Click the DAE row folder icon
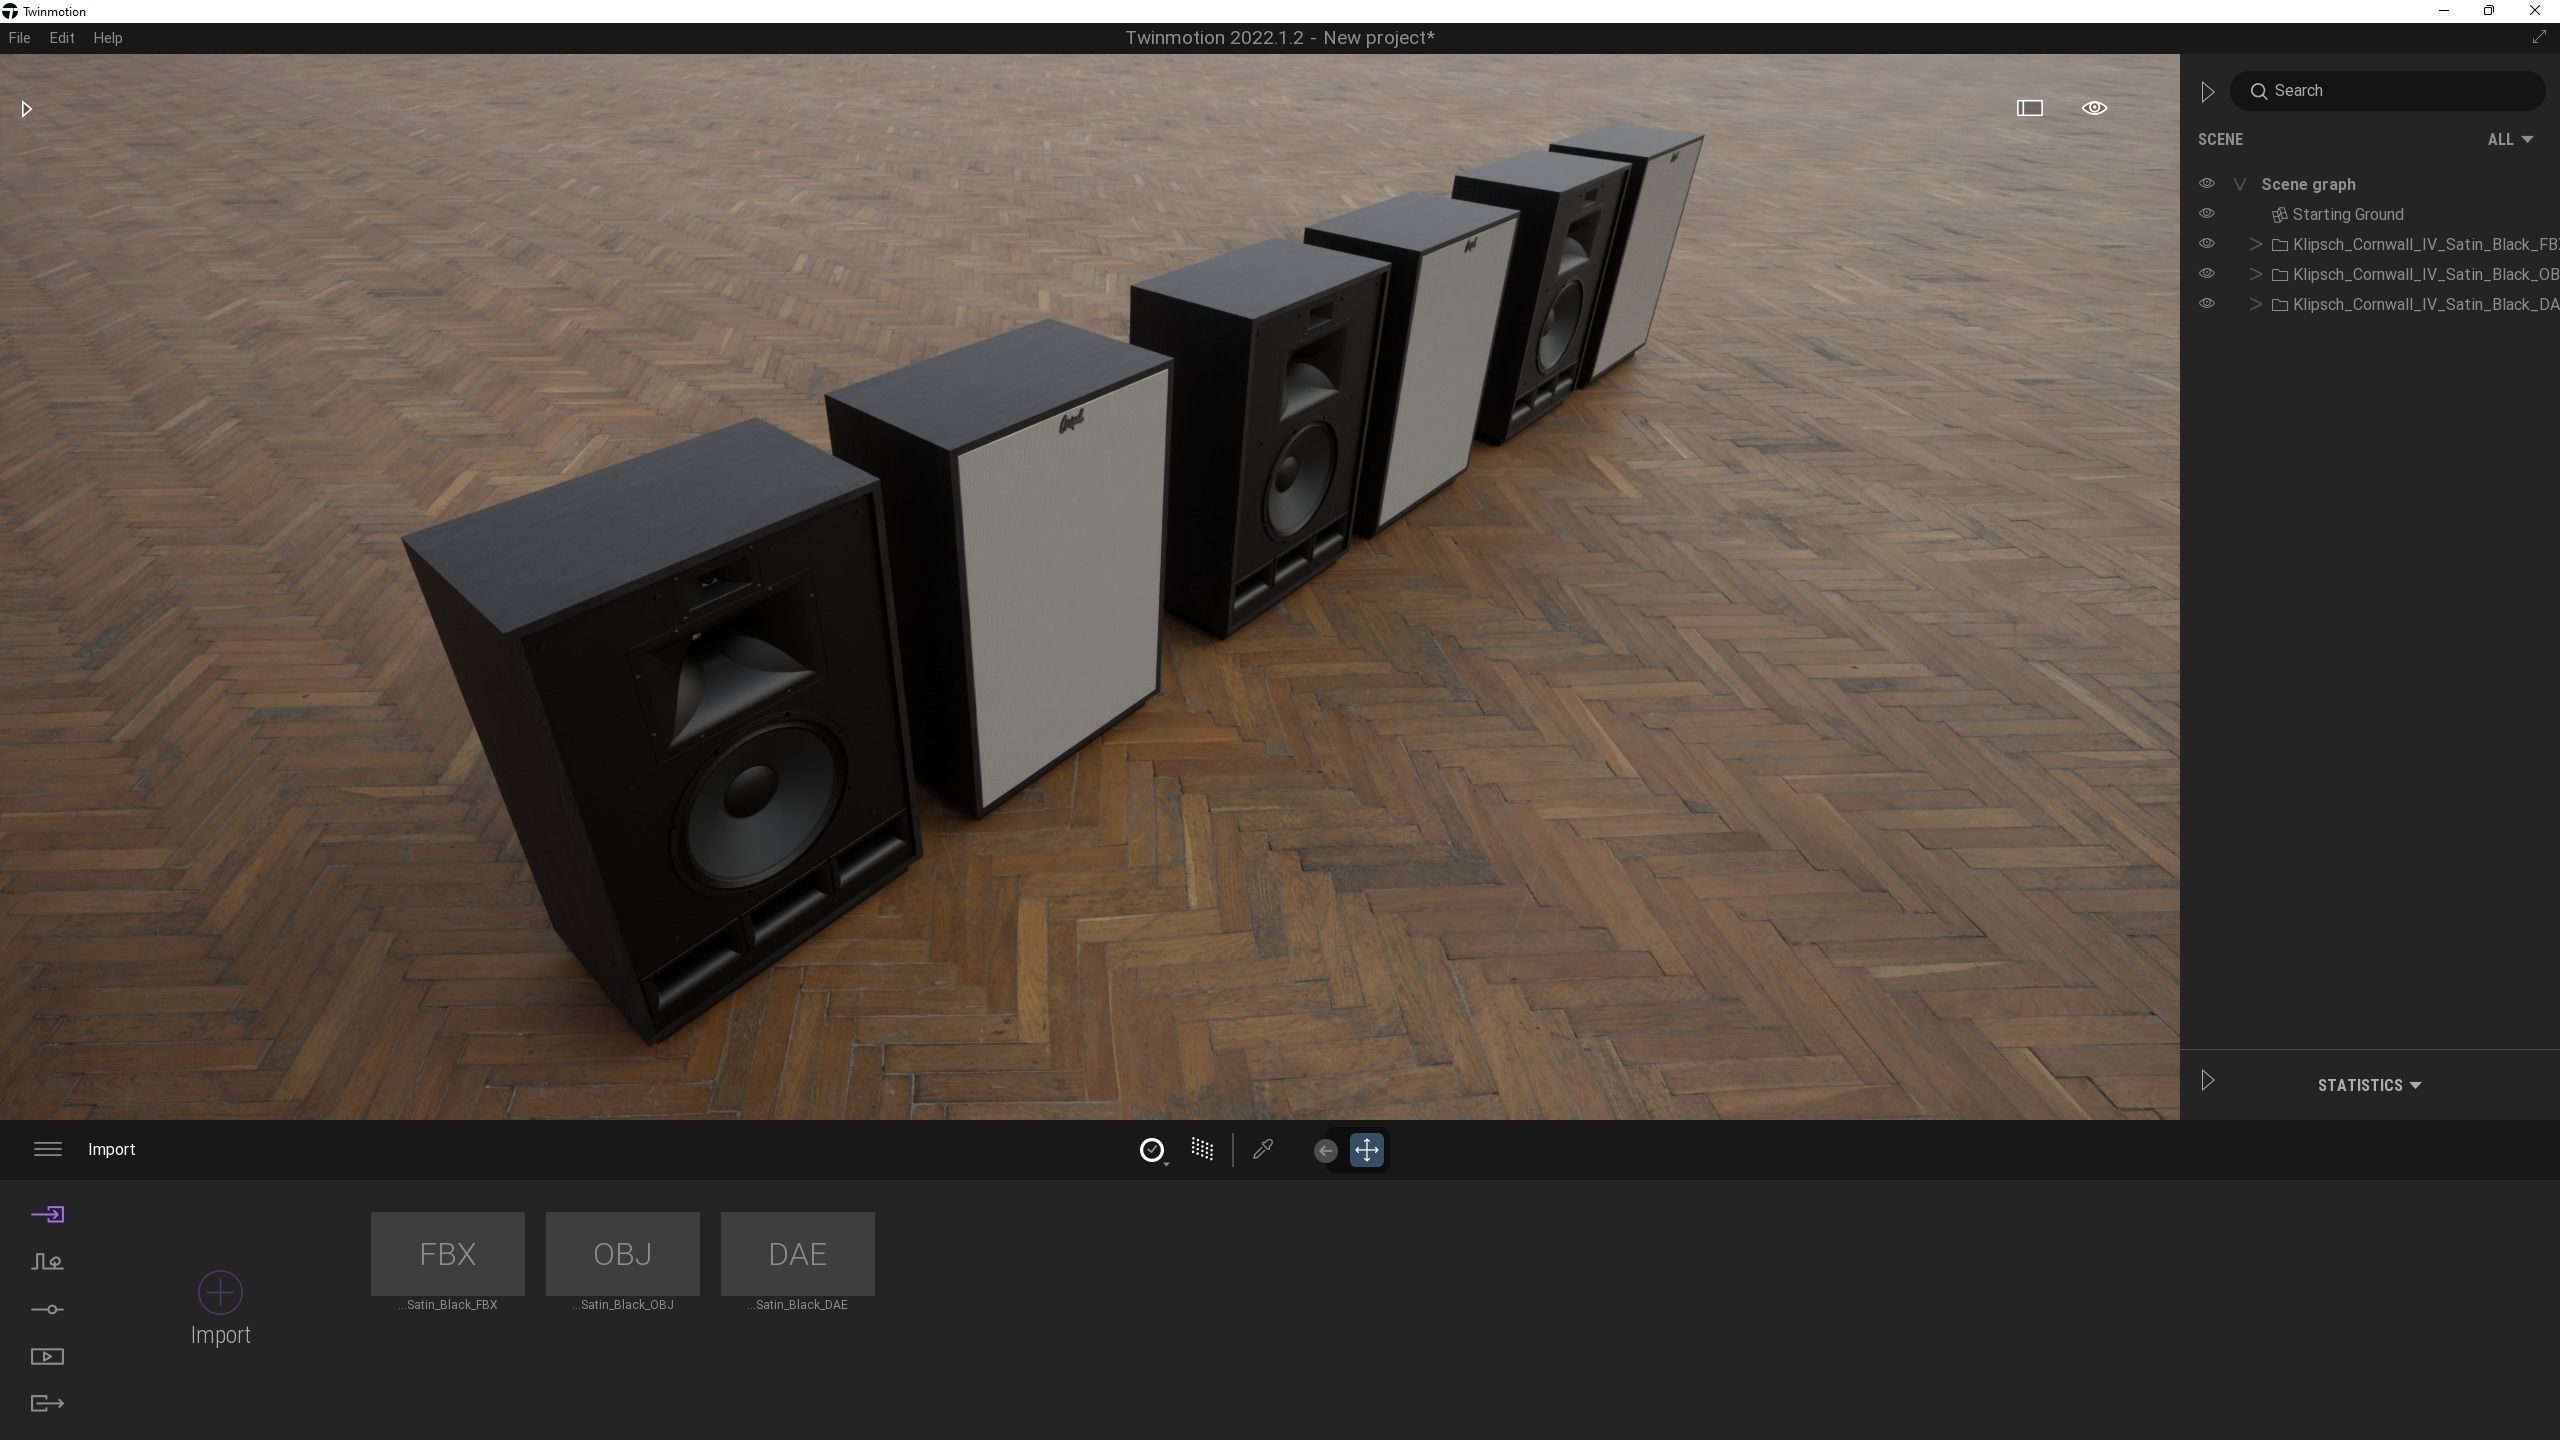2560x1440 pixels. pos(2280,305)
